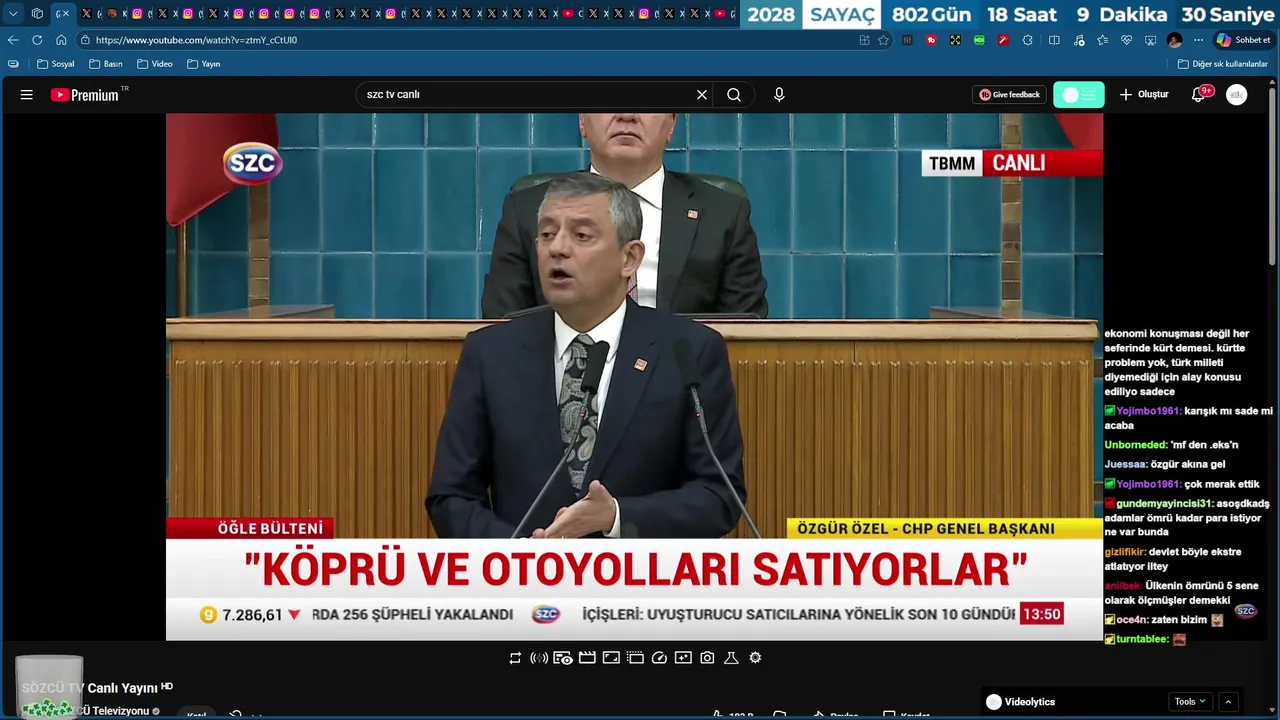The image size is (1280, 720).
Task: Open the video filters sparkle icon
Action: 683,658
